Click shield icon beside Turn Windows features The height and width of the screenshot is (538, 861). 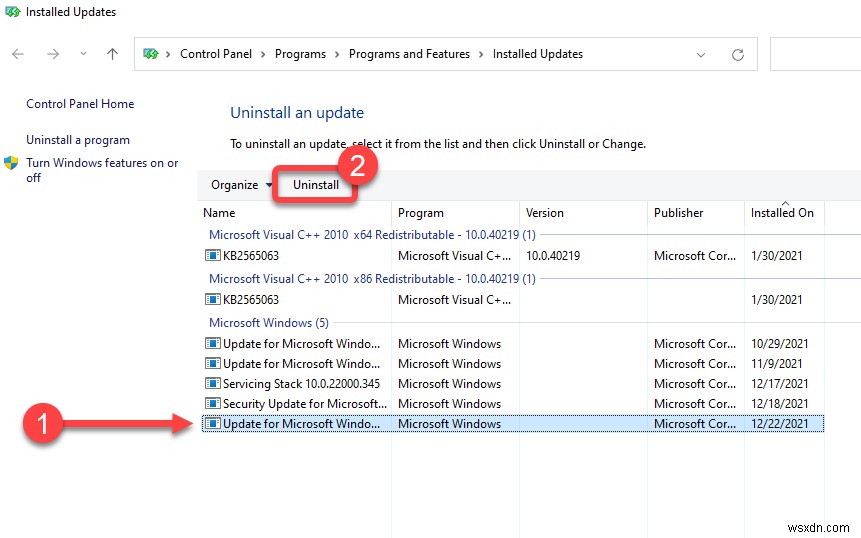point(11,163)
